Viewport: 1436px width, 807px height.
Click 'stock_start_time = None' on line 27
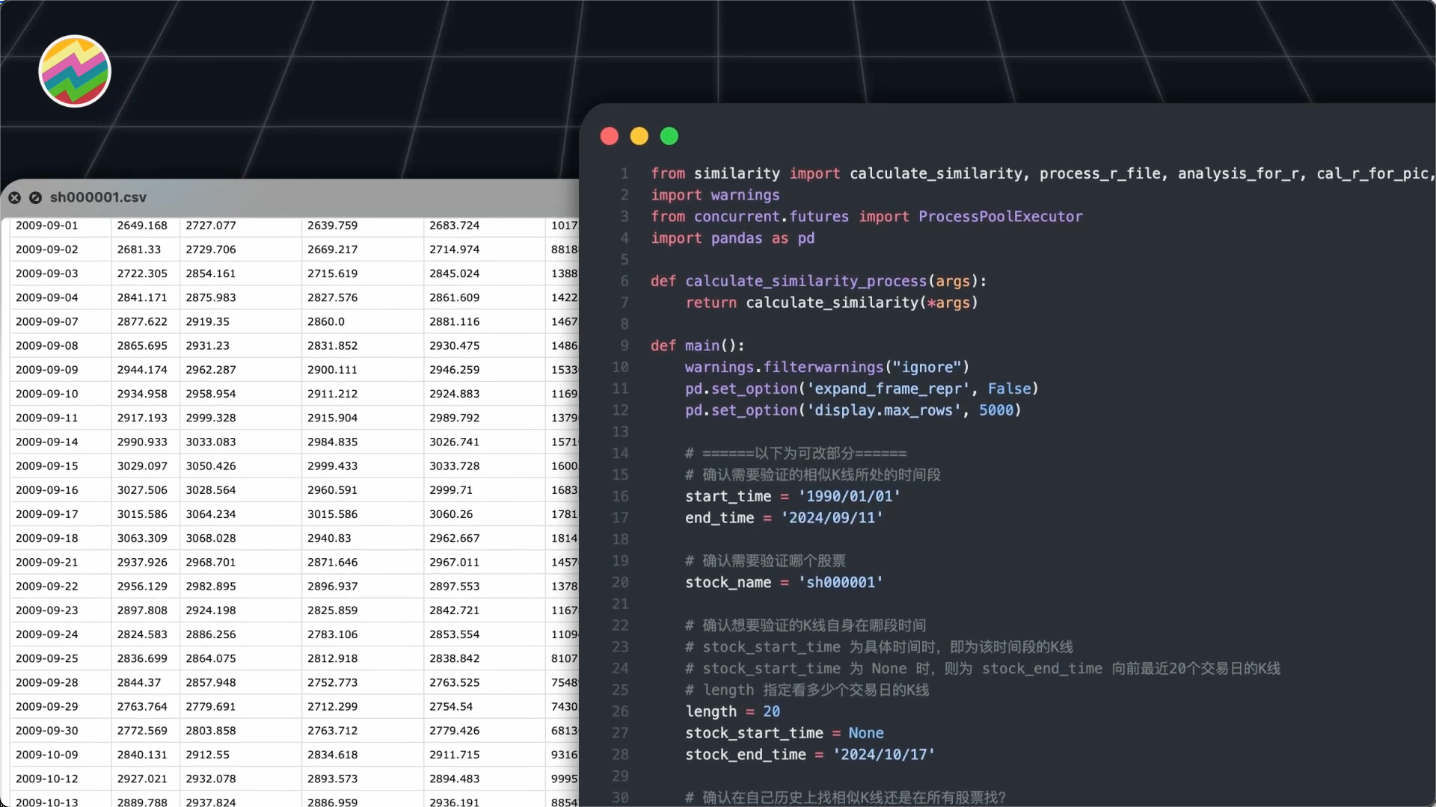pyautogui.click(x=784, y=733)
